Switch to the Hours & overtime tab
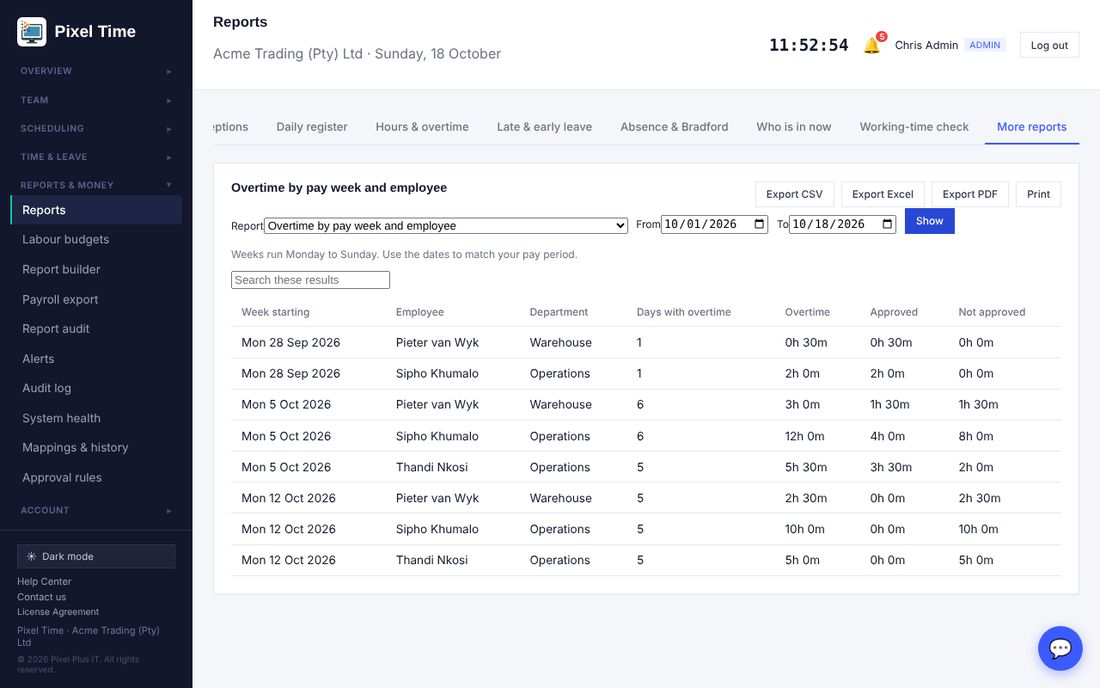The height and width of the screenshot is (688, 1100). (x=422, y=127)
